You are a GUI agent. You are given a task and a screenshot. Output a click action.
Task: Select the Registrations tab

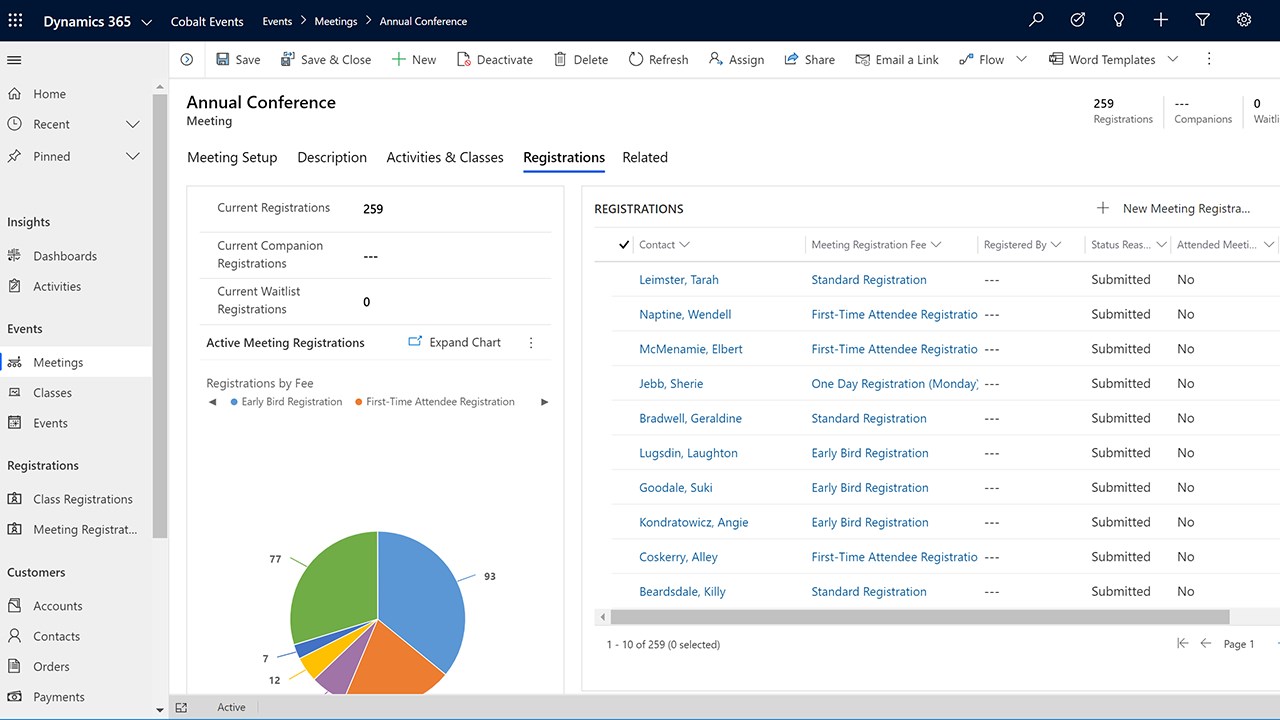coord(564,158)
